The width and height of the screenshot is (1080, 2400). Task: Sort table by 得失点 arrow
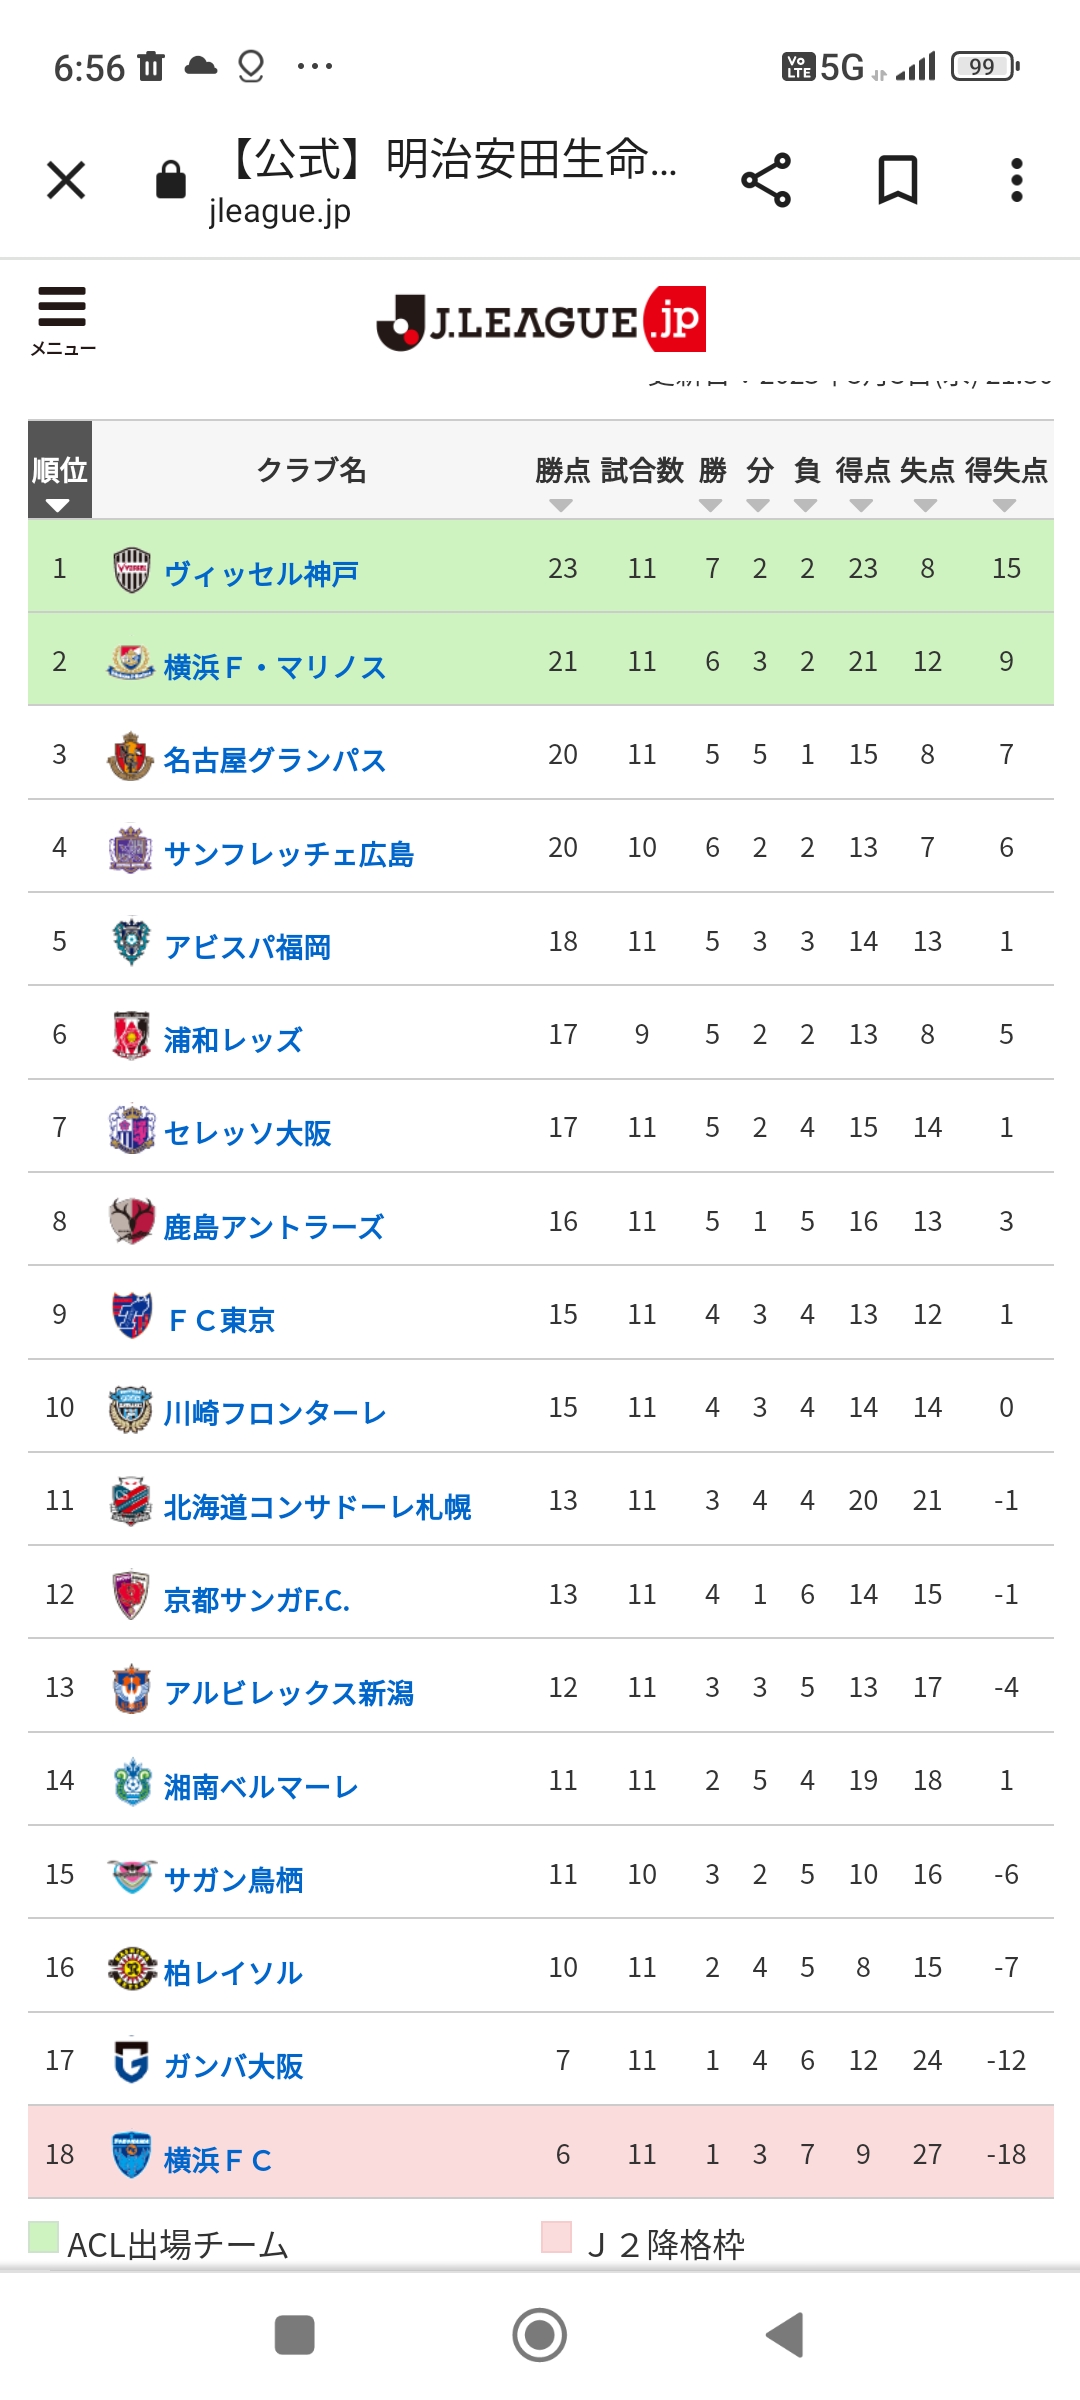tap(1004, 505)
